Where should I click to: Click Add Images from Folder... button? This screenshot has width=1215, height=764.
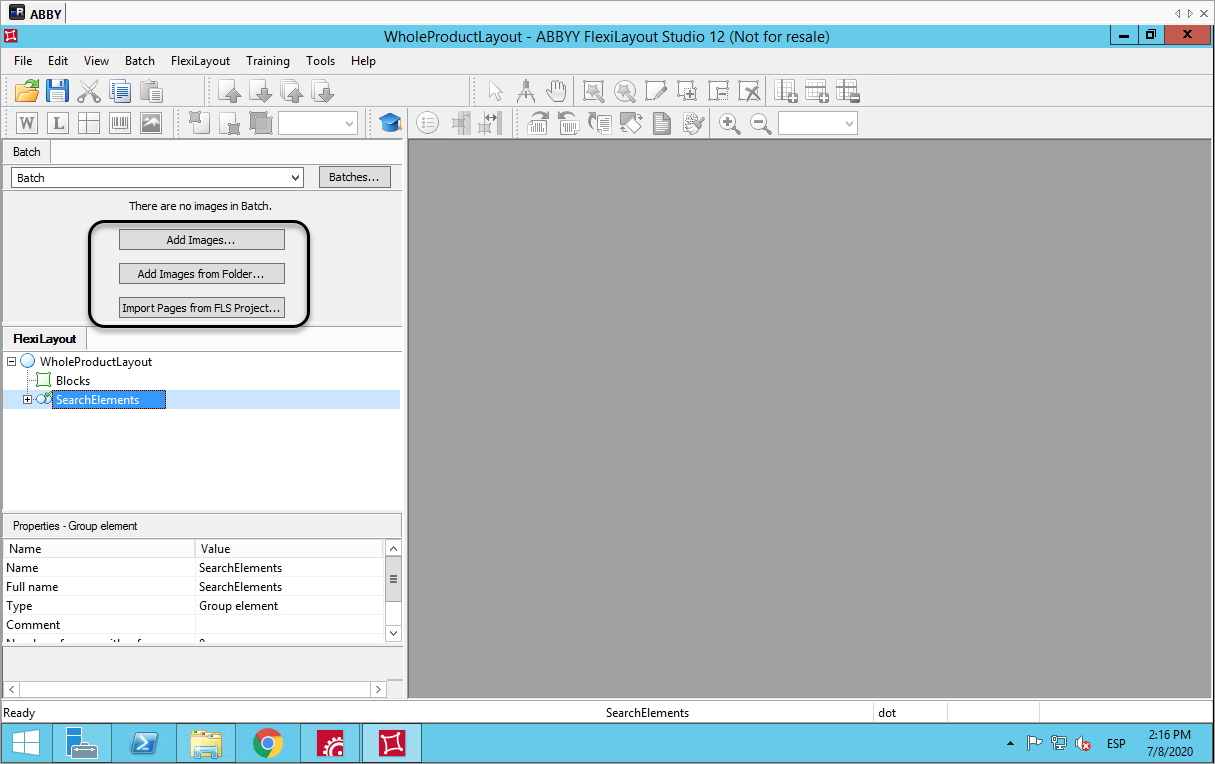tap(202, 274)
